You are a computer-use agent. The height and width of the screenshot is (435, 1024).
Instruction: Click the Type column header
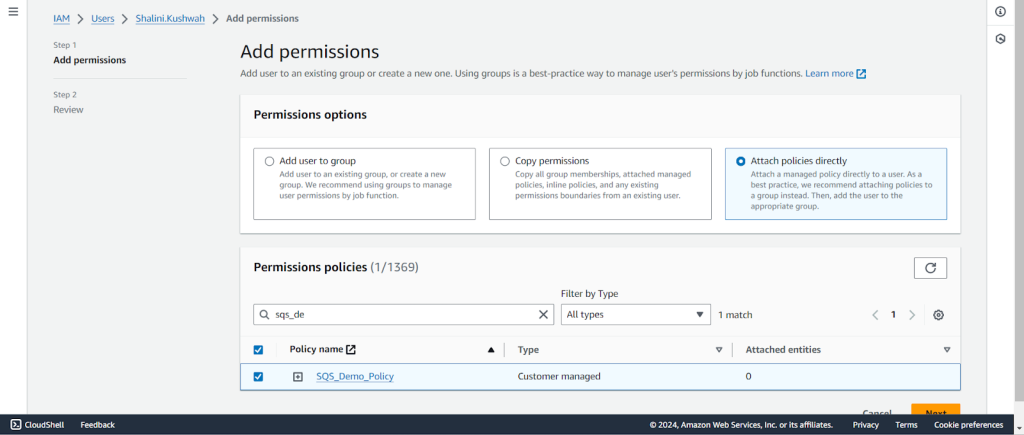click(x=528, y=350)
